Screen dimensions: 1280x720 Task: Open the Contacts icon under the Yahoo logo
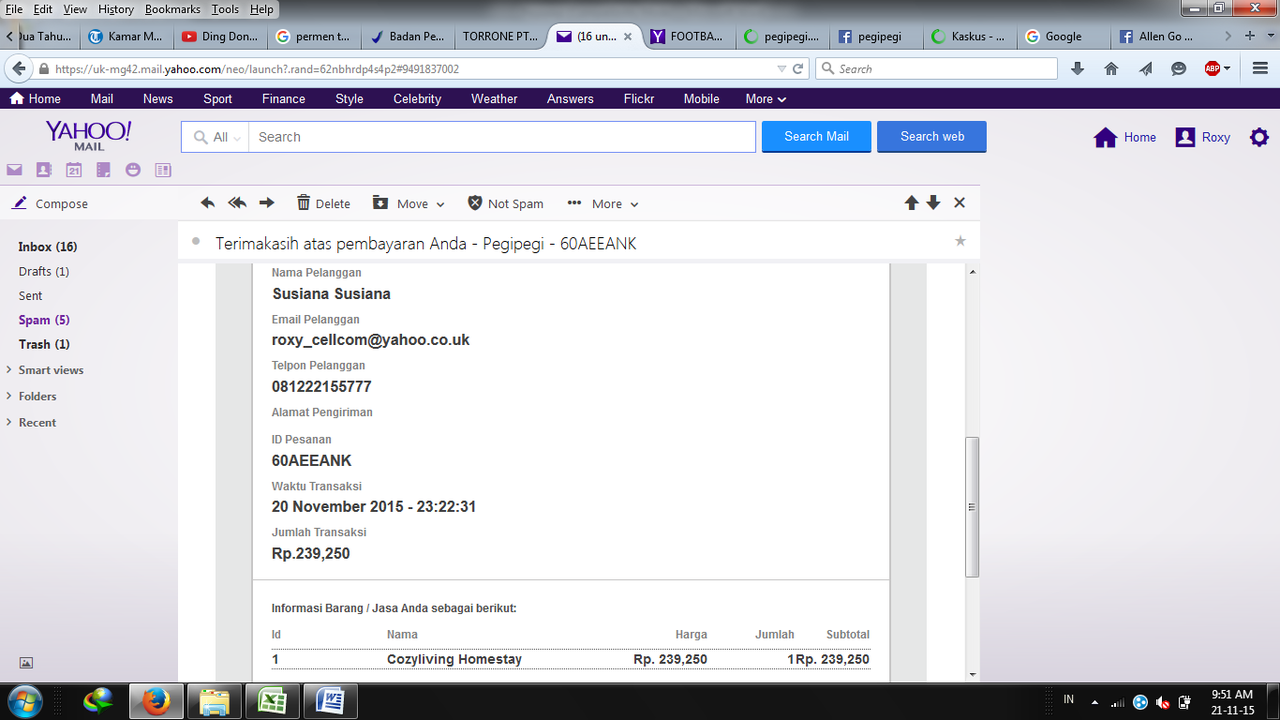click(44, 170)
